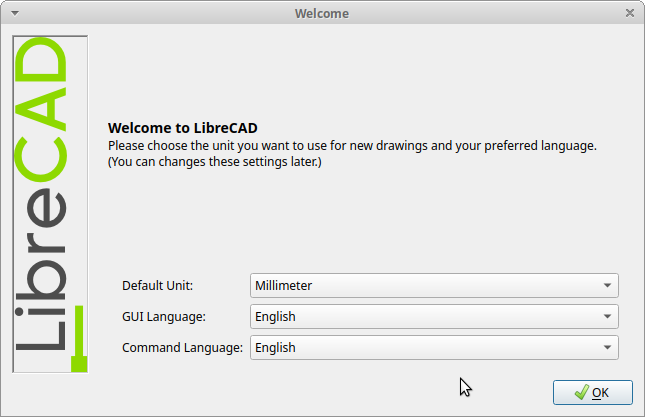Click the English value in Command Language

pos(275,348)
